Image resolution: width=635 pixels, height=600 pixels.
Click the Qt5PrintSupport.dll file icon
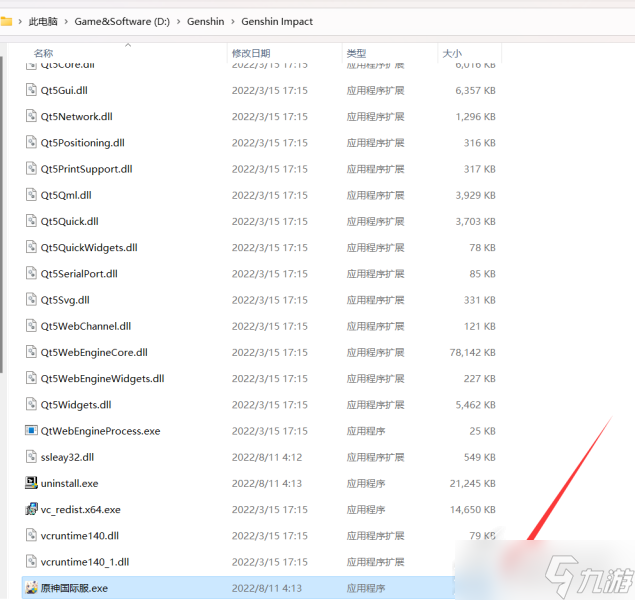pyautogui.click(x=31, y=168)
